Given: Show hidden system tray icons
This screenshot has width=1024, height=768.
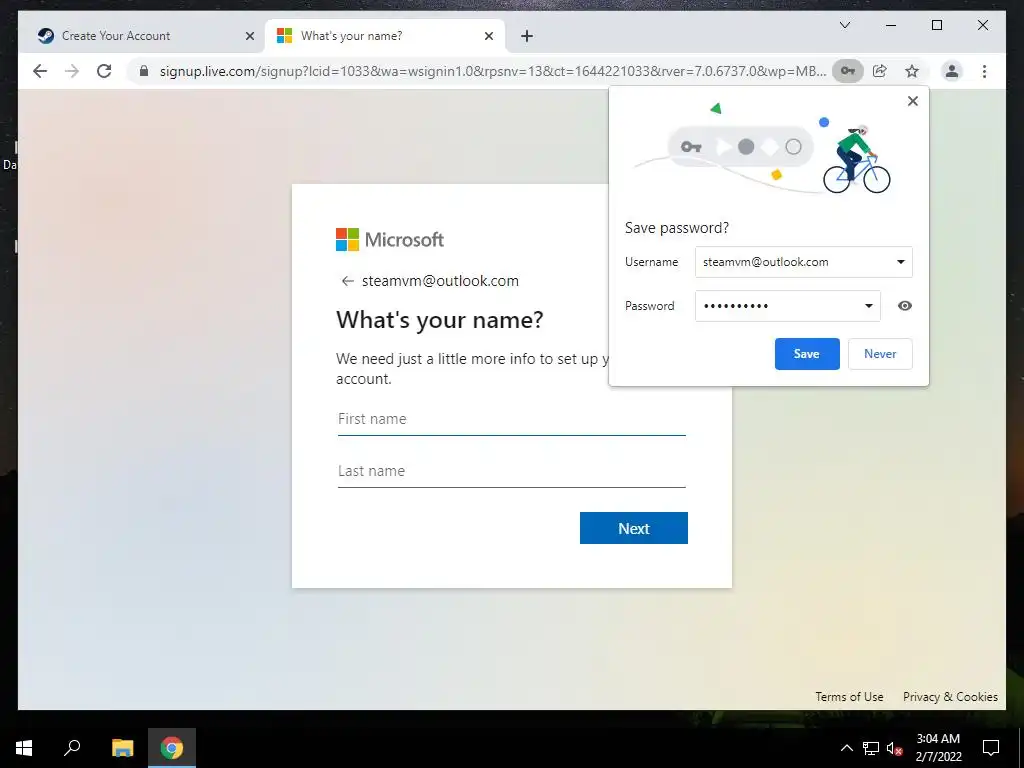Looking at the screenshot, I should click(846, 748).
